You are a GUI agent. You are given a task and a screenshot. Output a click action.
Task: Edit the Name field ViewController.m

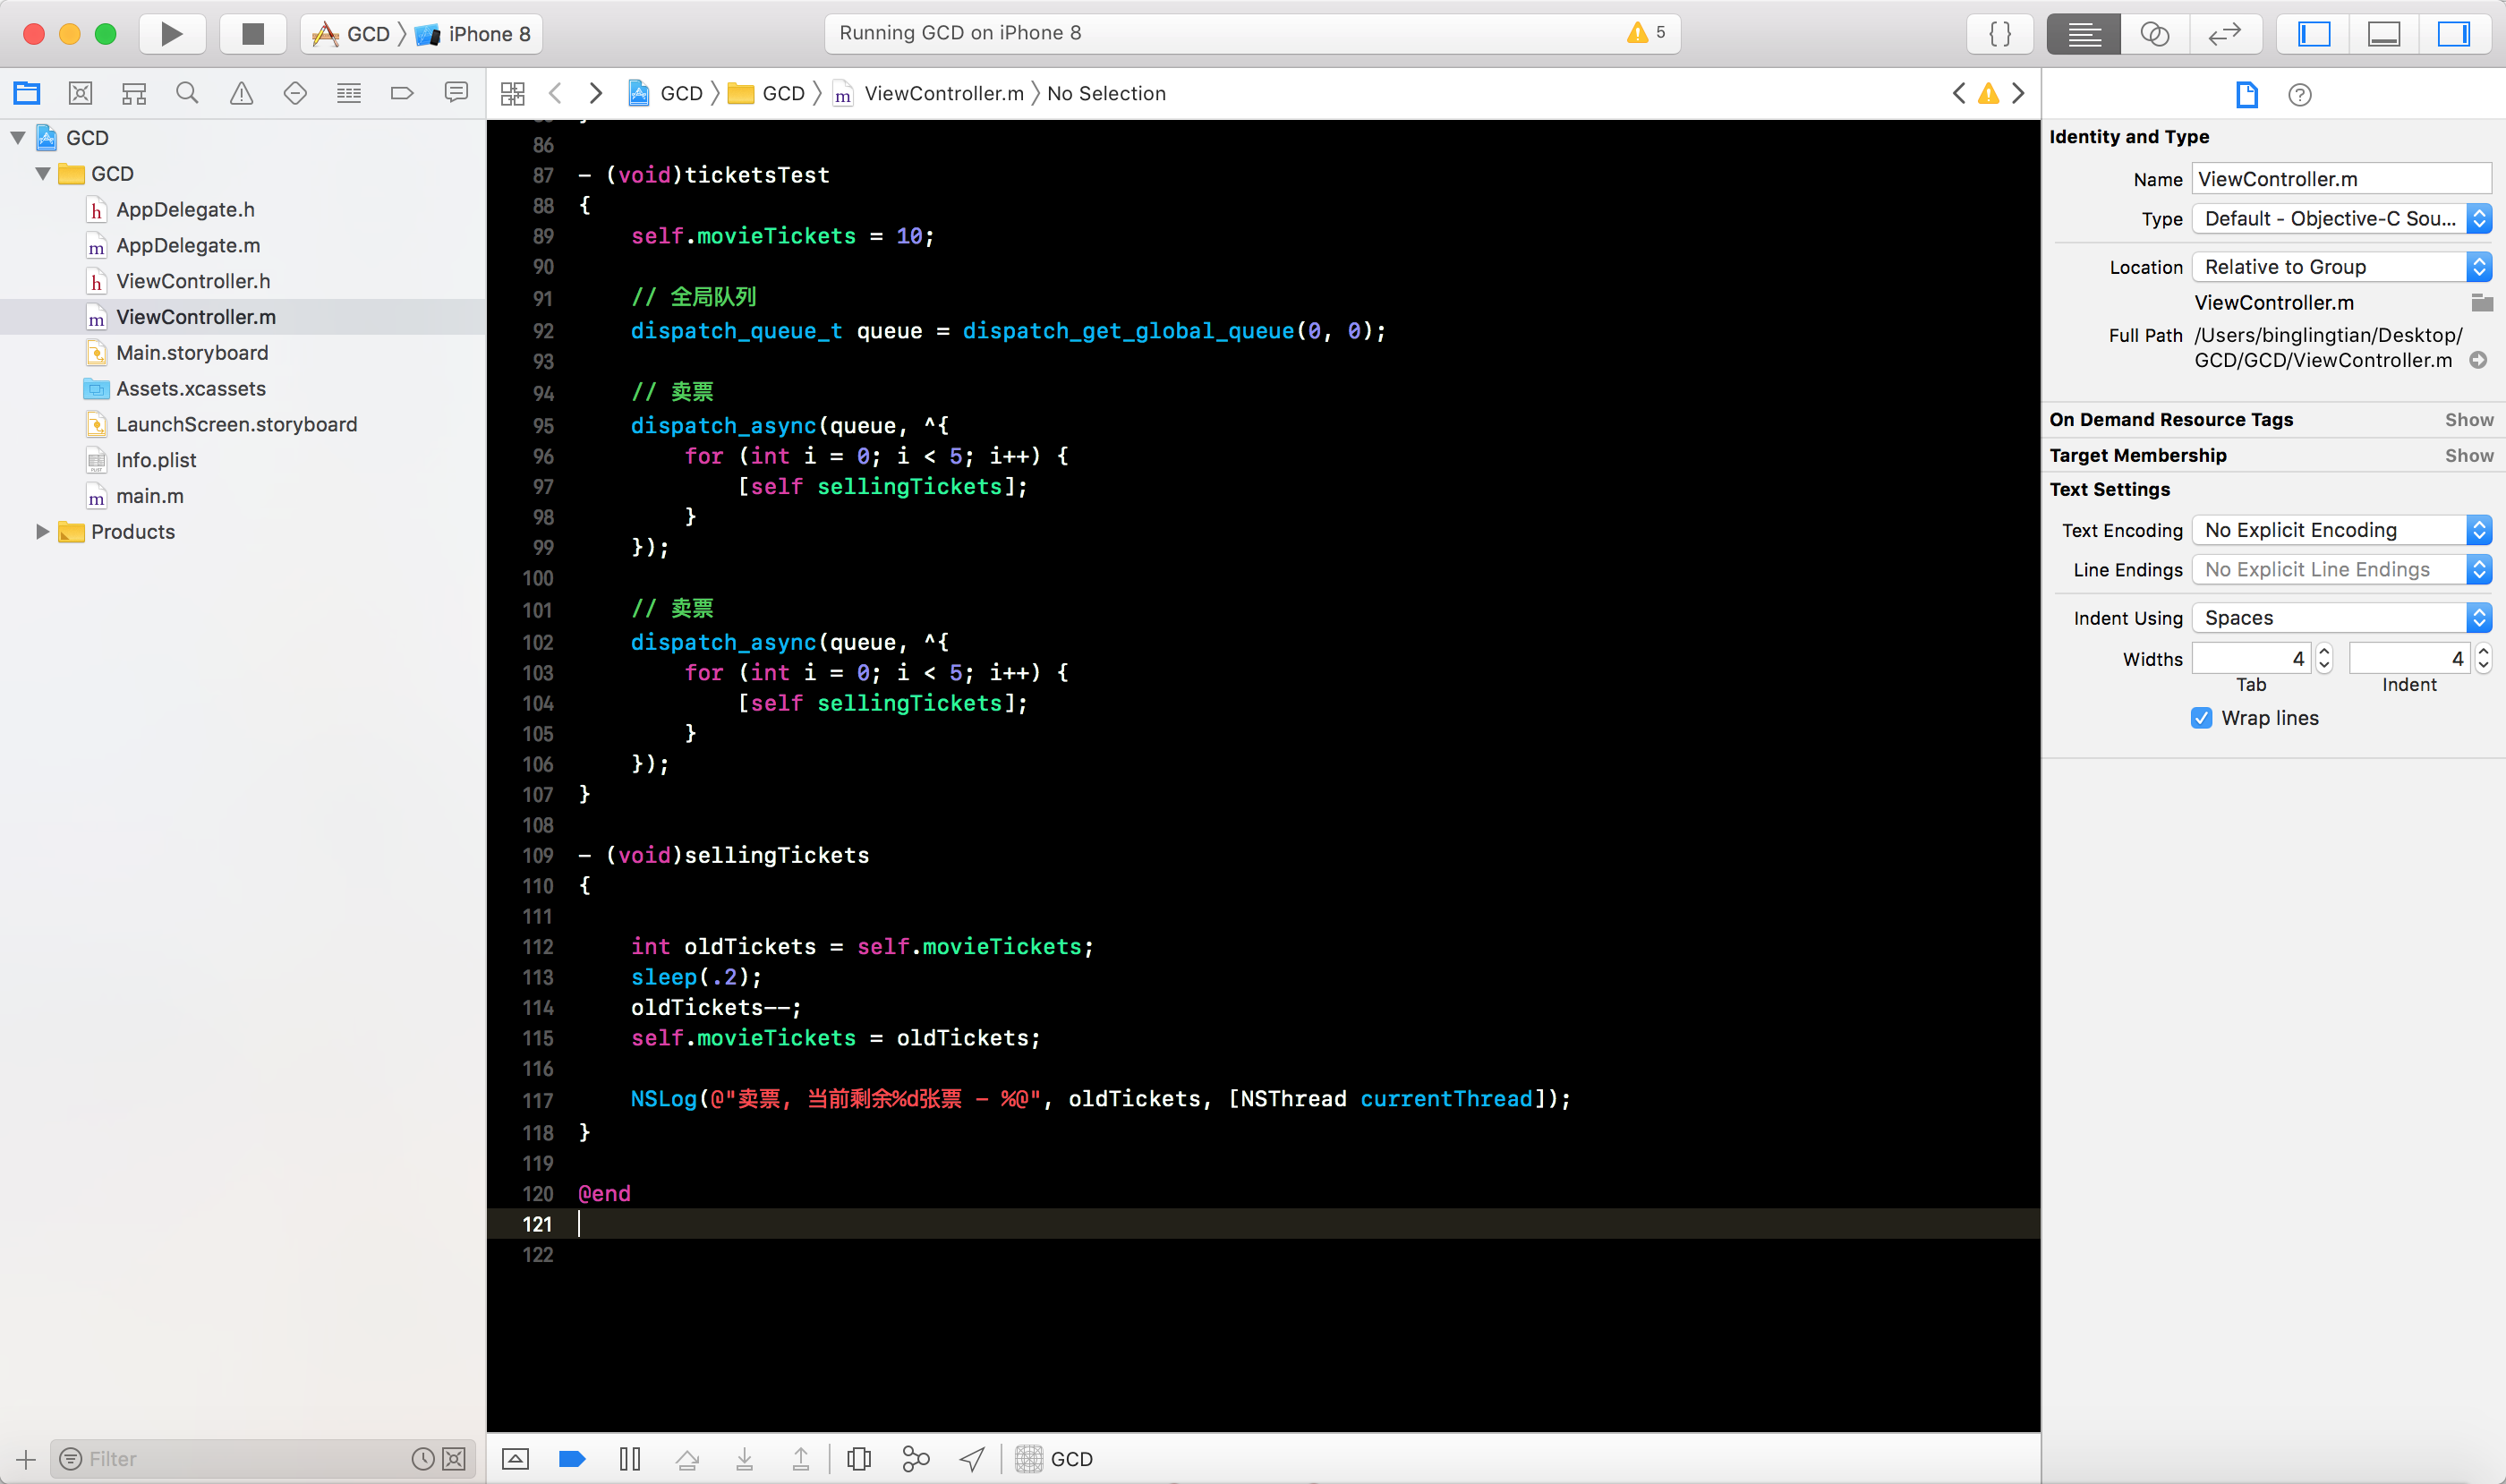[x=2341, y=179]
